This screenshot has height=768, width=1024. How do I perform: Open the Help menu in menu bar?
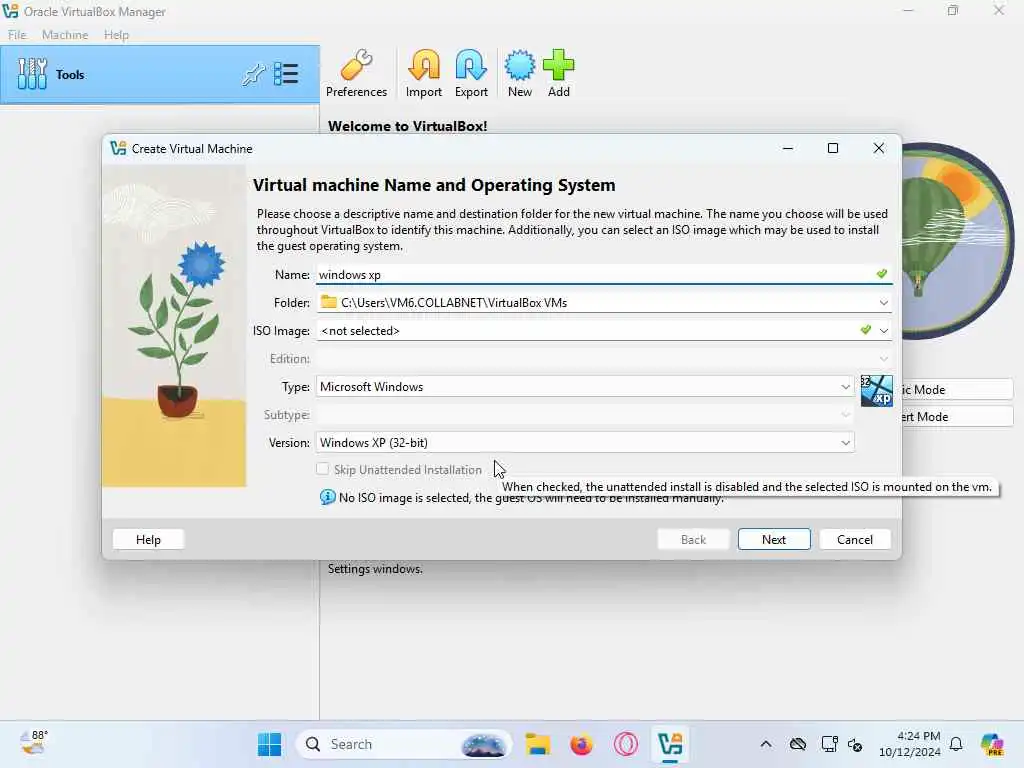[x=116, y=35]
